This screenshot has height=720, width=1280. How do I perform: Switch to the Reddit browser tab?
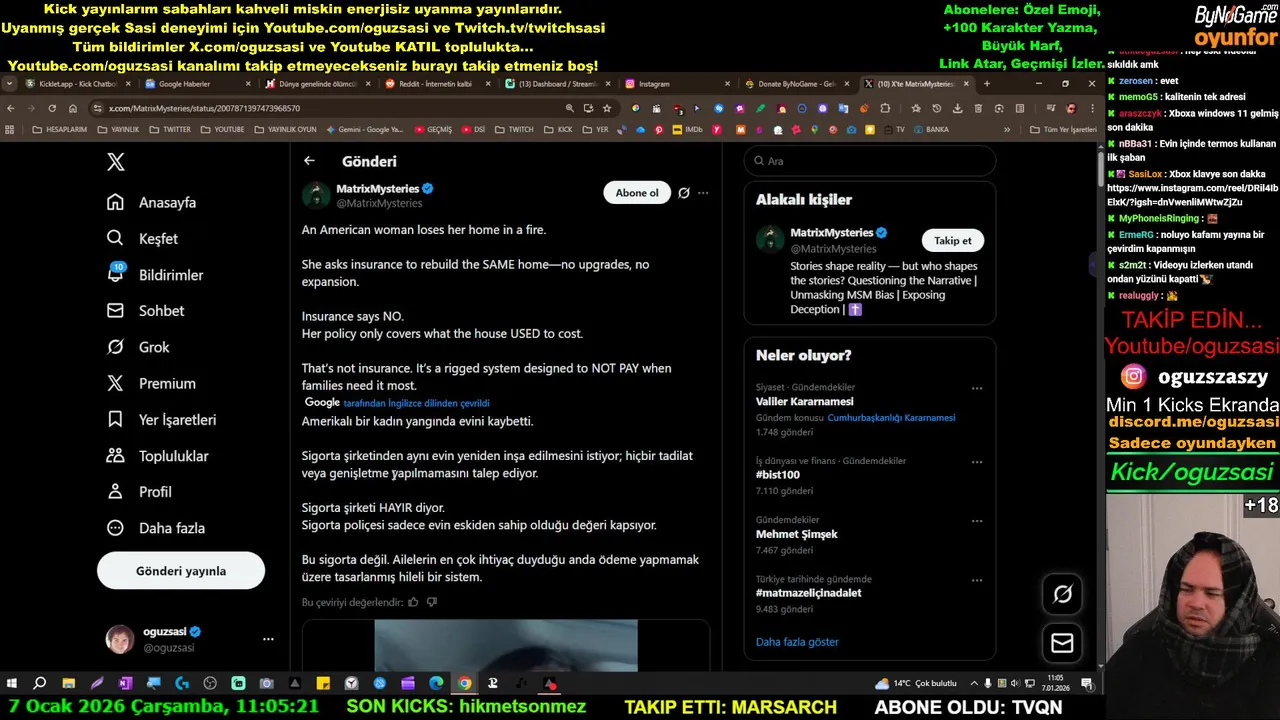(437, 84)
